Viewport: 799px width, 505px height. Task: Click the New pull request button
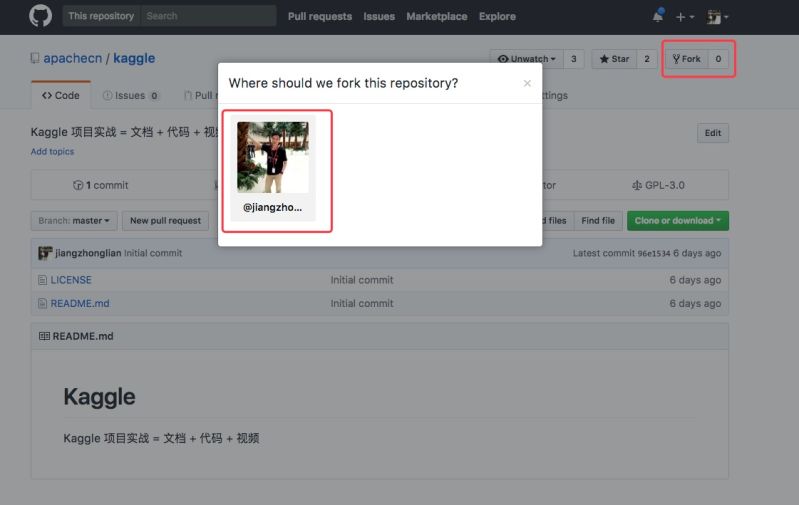[166, 221]
